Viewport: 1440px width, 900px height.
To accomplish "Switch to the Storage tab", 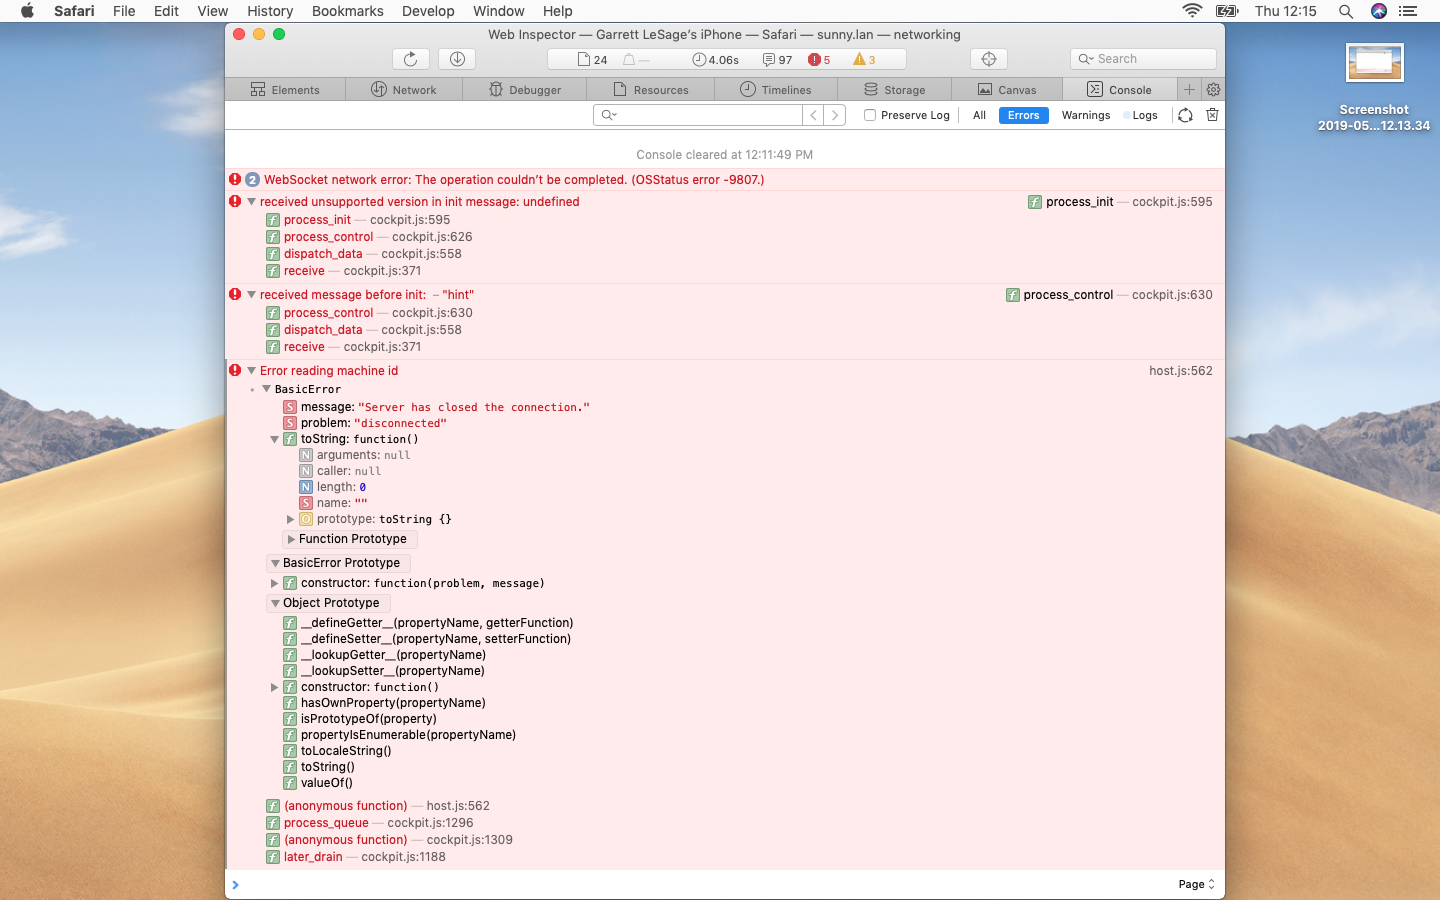I will pos(894,89).
